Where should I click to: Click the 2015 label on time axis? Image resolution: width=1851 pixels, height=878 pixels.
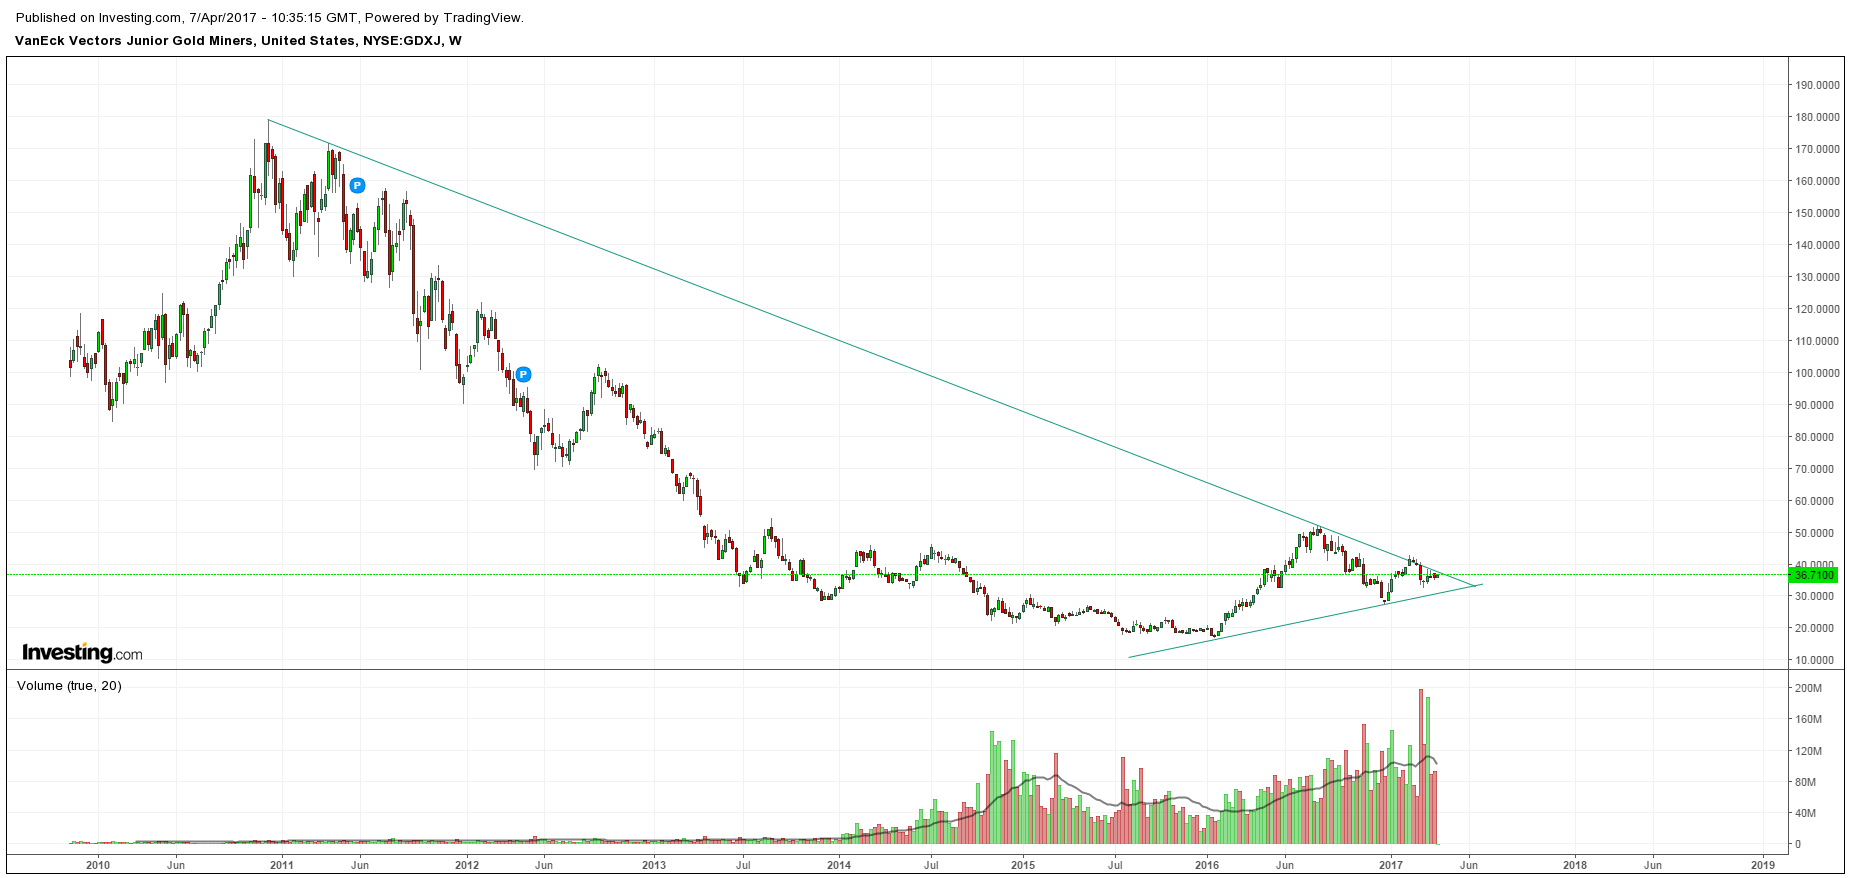click(x=1023, y=865)
